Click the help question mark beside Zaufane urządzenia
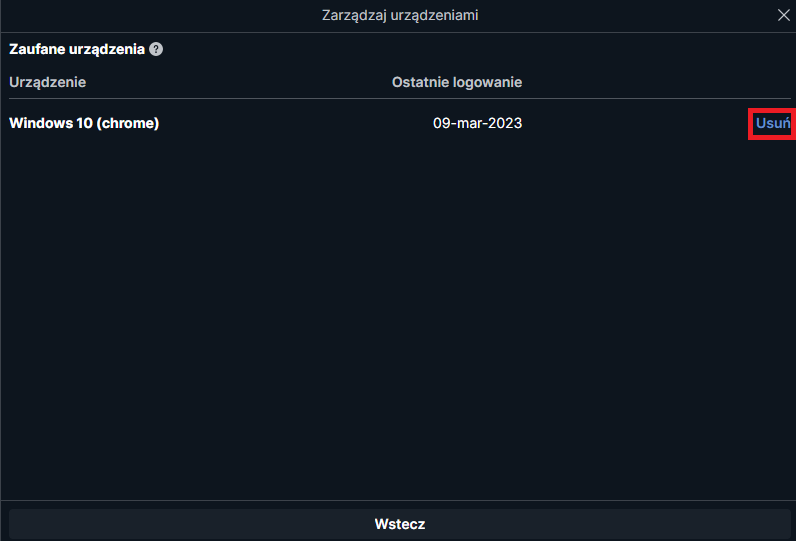Screen dimensions: 796x541 pyautogui.click(x=156, y=49)
